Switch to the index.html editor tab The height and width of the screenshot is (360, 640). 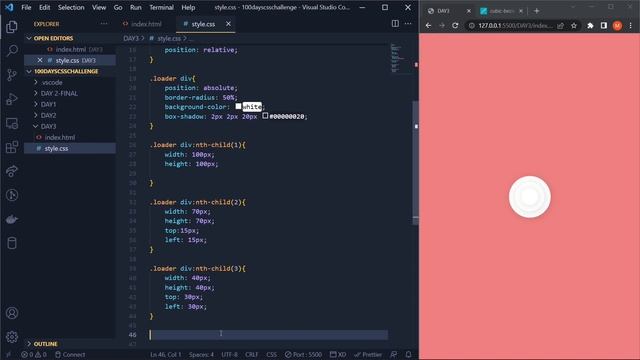[x=146, y=24]
